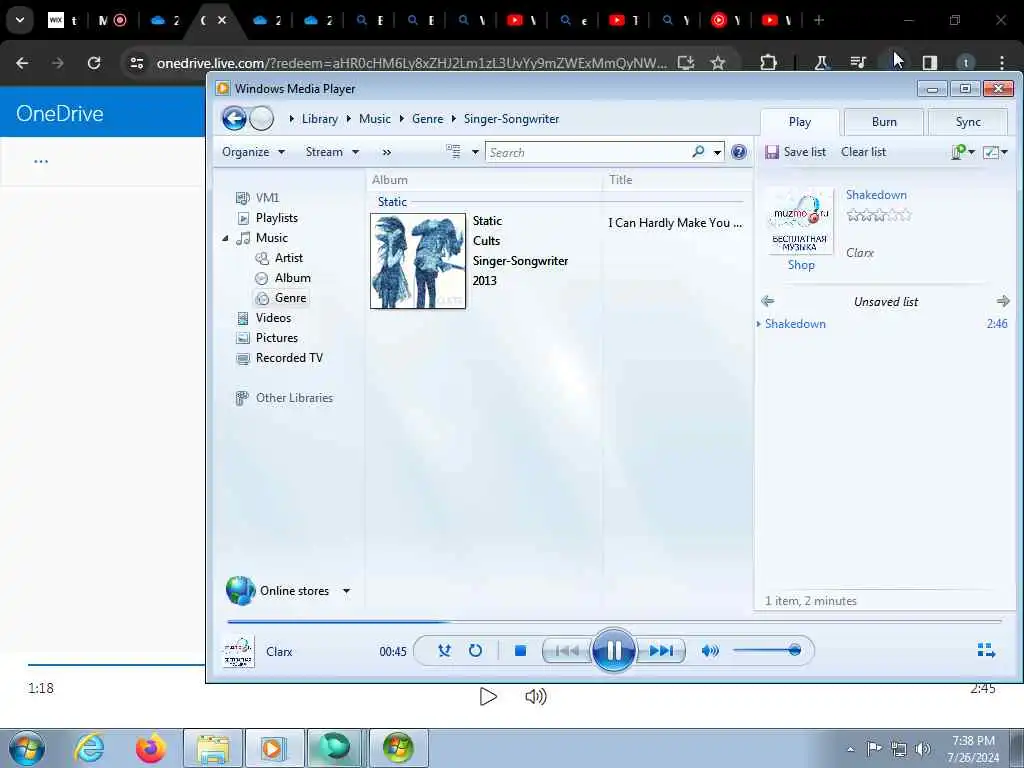Open the Organize dropdown
The image size is (1024, 768).
(x=253, y=152)
